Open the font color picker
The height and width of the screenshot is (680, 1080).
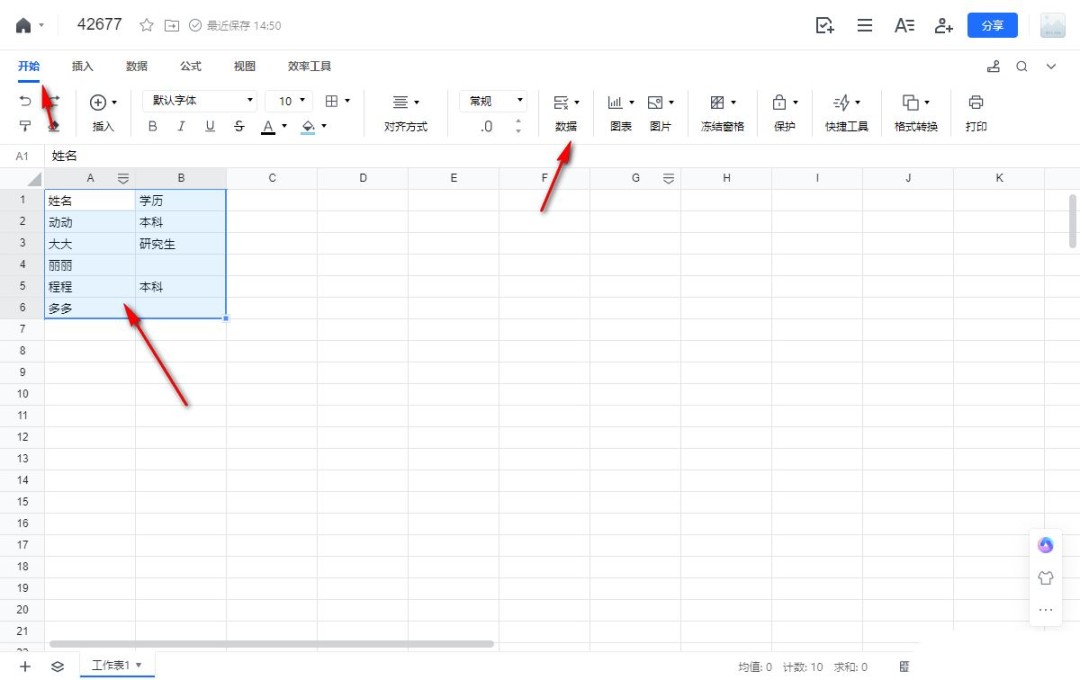click(270, 126)
